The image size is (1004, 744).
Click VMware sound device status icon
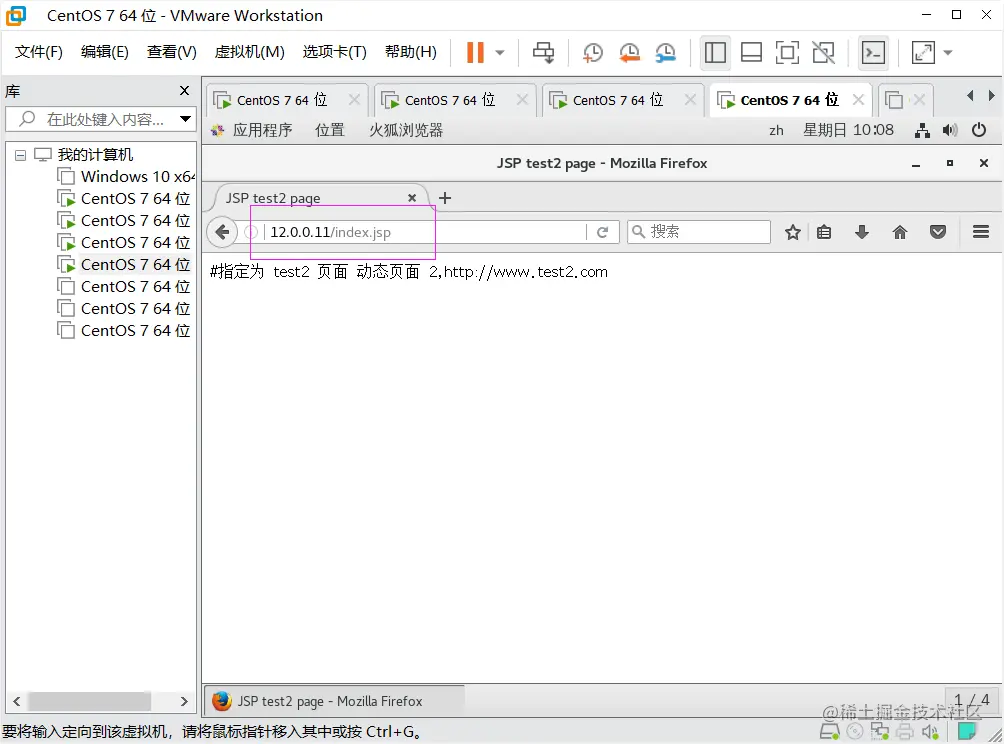(930, 731)
